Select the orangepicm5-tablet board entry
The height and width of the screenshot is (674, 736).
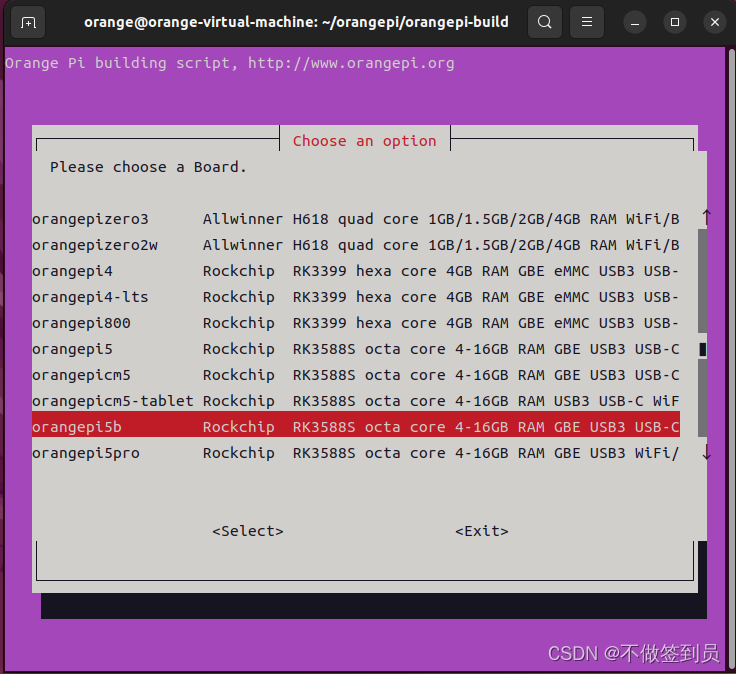point(356,401)
